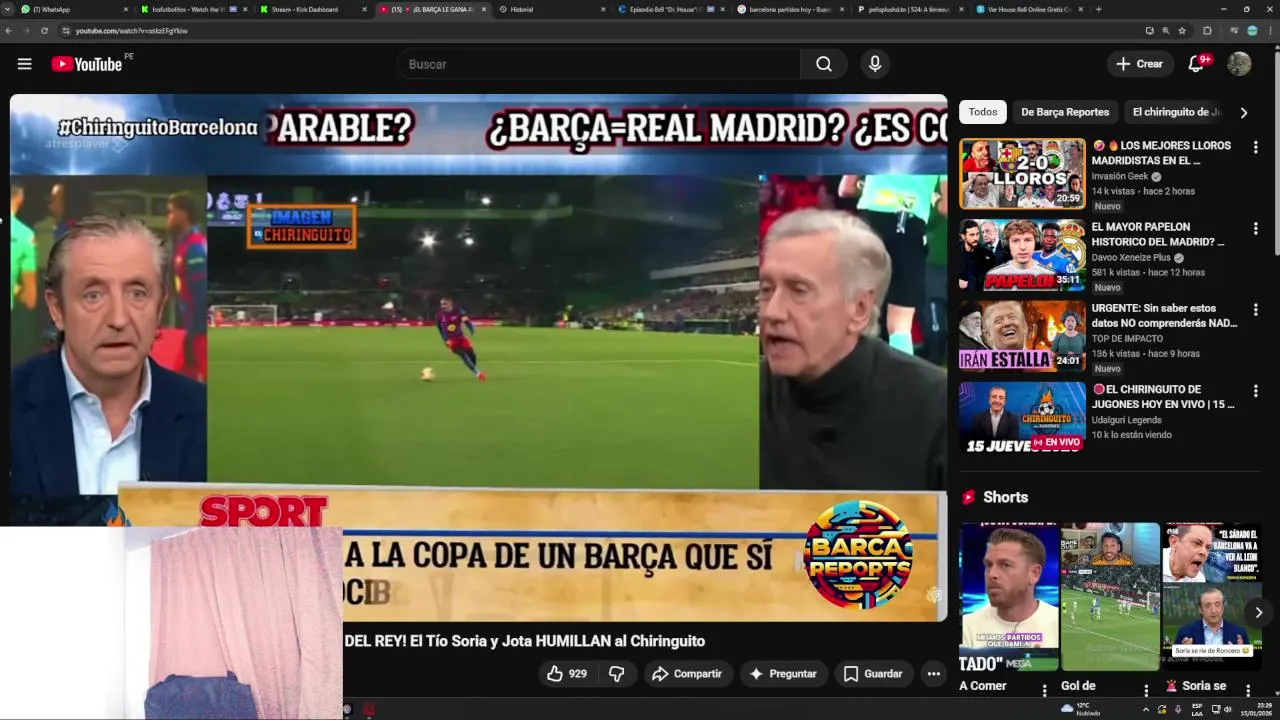Dislike the video with the thumbs down button
The width and height of the screenshot is (1280, 720).
coord(616,674)
